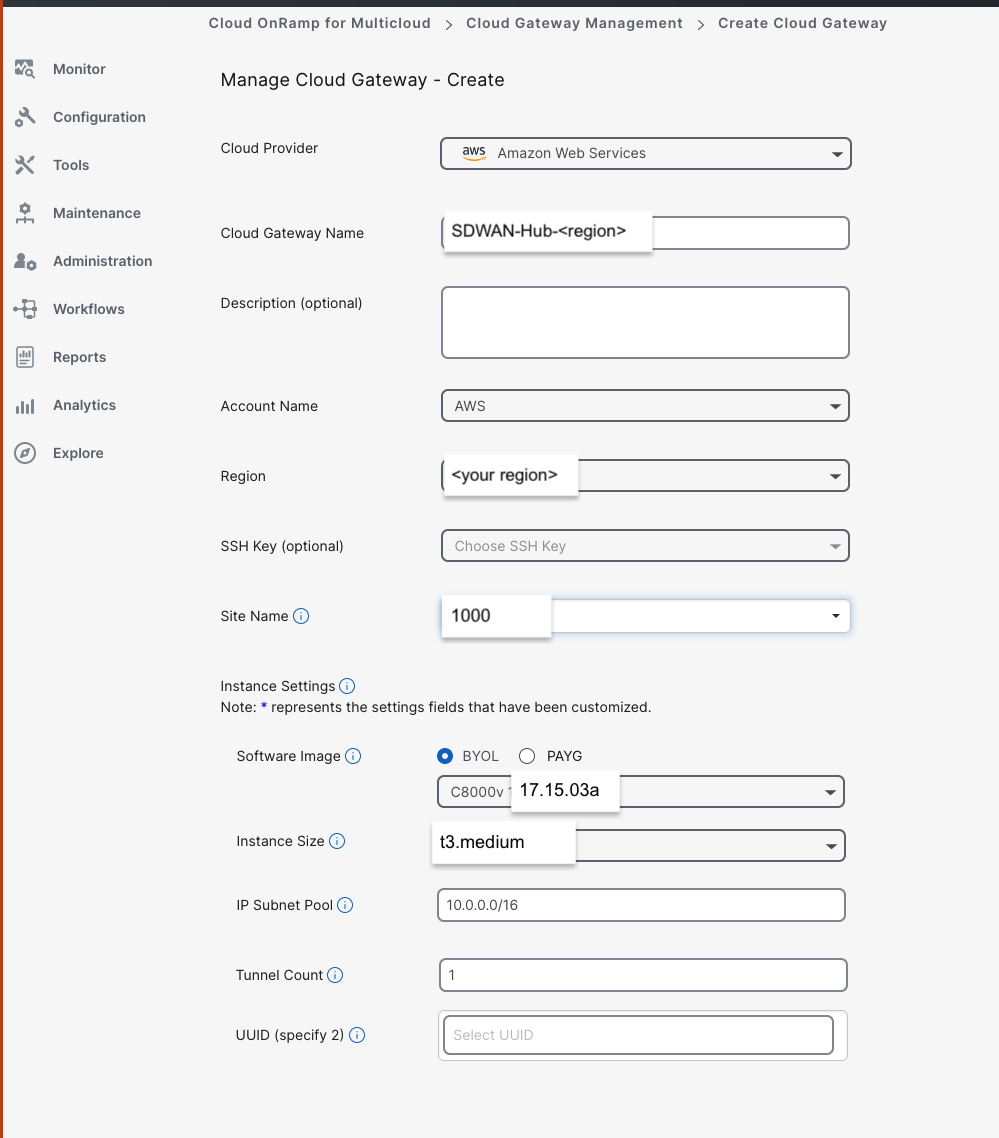Click the Tunnel Count field

643,975
